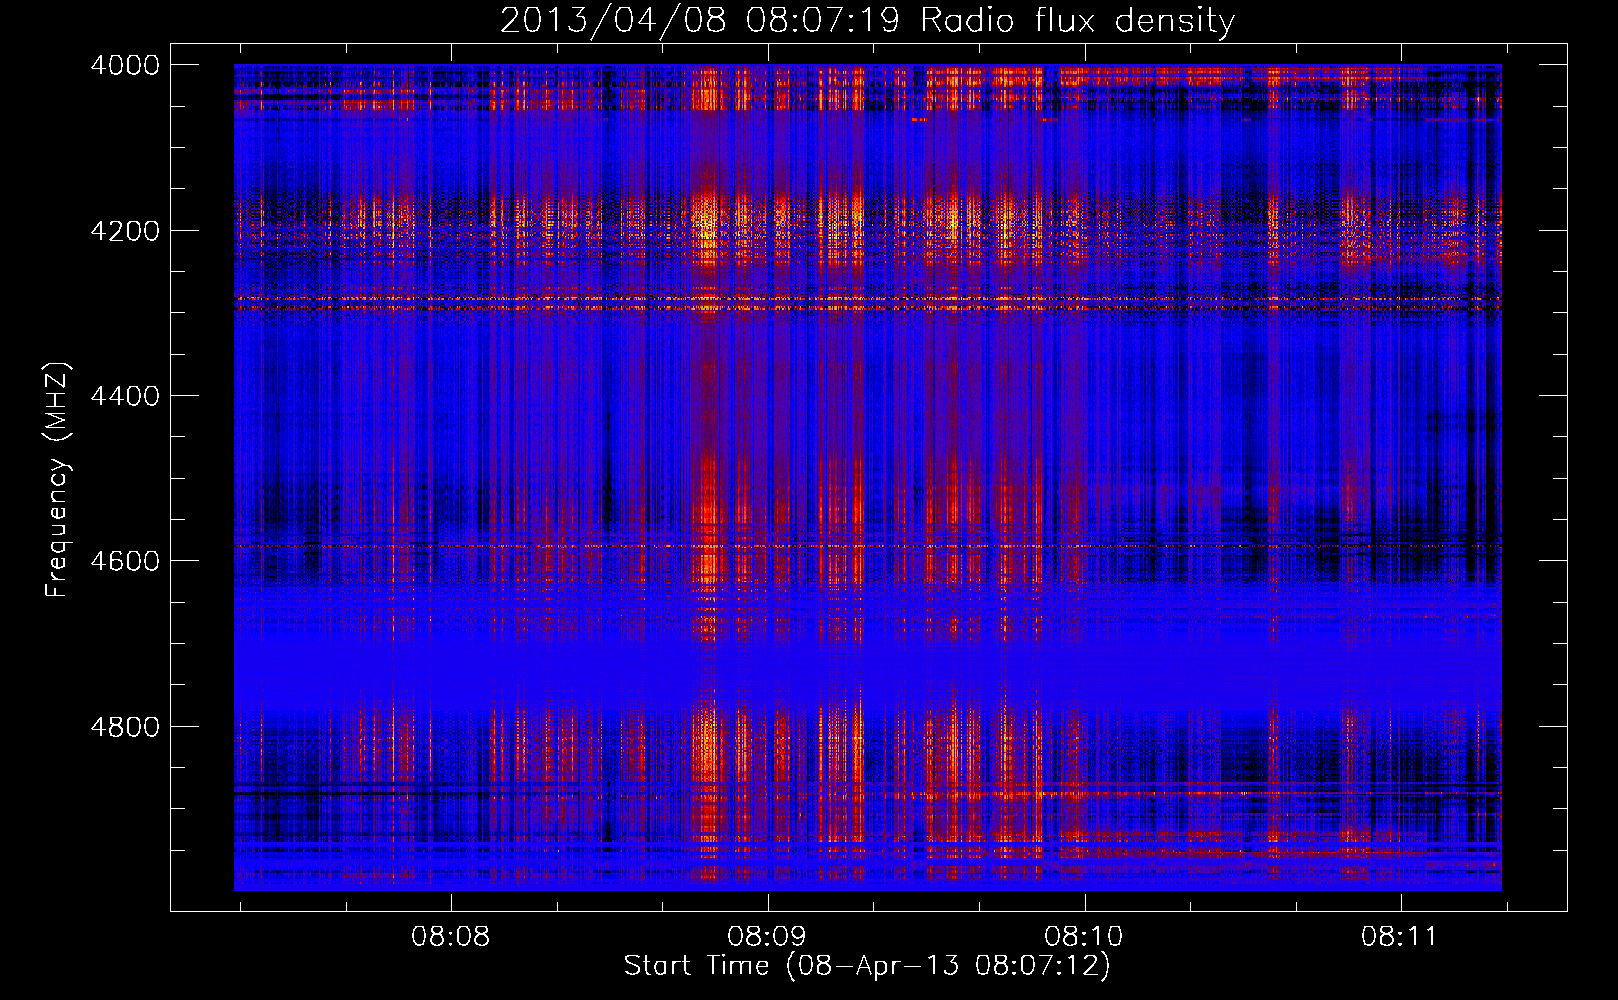Click the 4200 frequency axis label

[125, 231]
